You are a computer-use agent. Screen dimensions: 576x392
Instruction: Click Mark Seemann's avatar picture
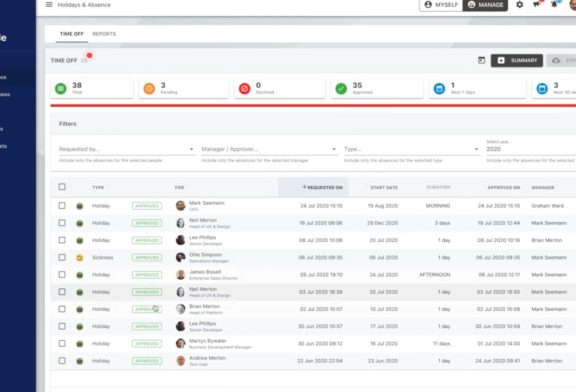[180, 206]
